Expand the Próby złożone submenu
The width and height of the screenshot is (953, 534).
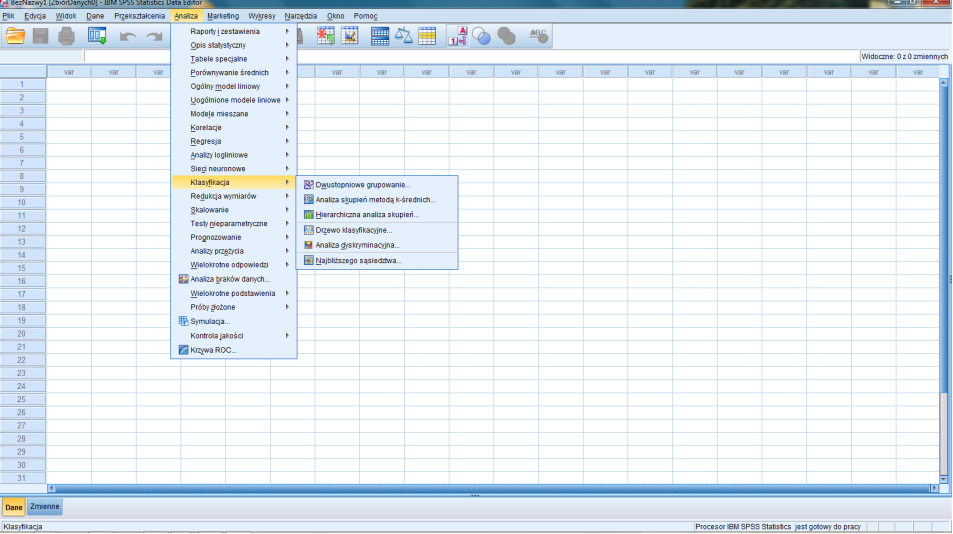(234, 307)
